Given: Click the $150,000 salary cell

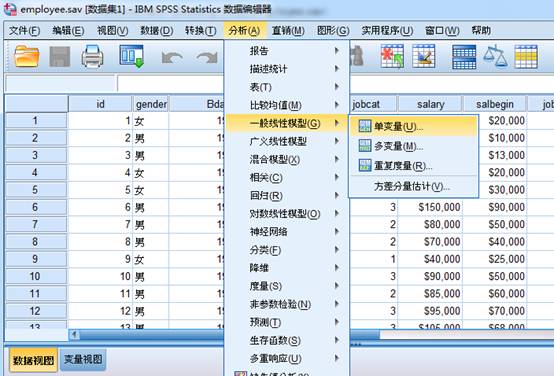Looking at the screenshot, I should pos(430,207).
